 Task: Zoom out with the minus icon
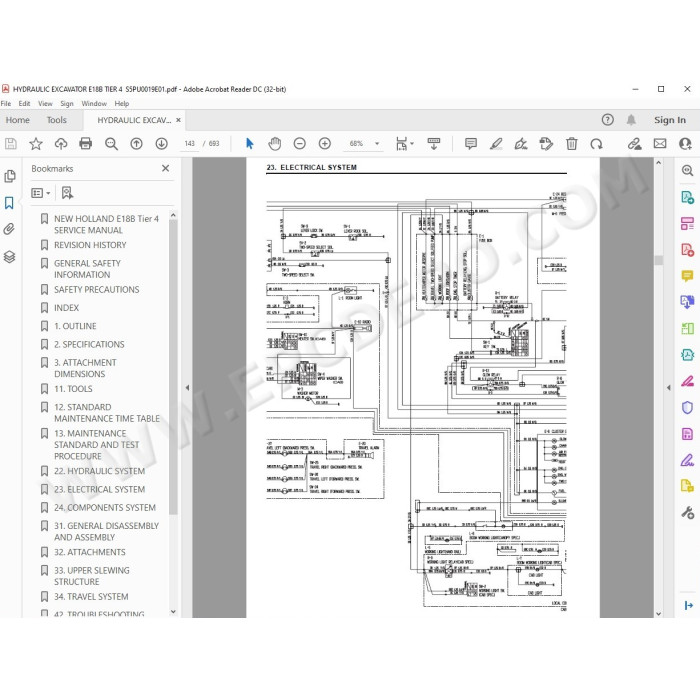coord(300,144)
